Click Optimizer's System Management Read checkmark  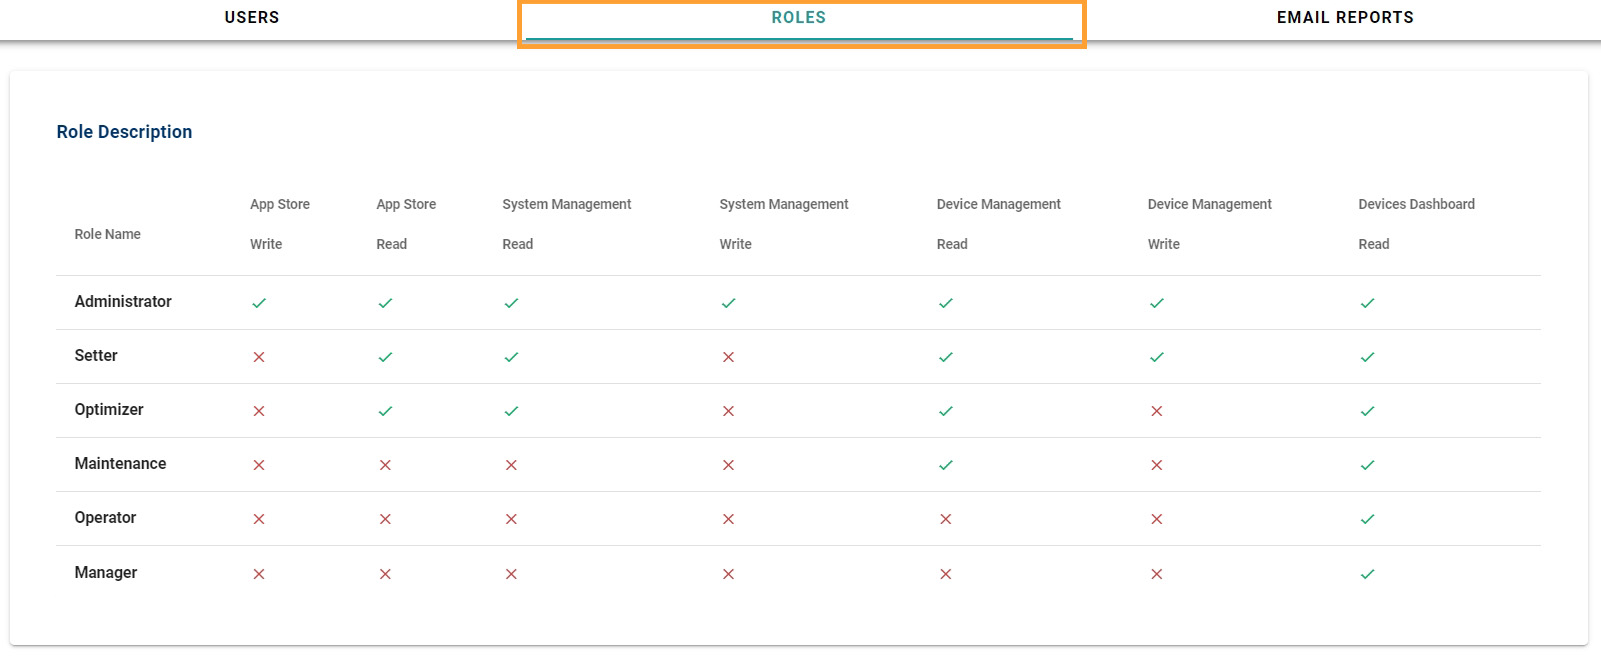point(511,411)
